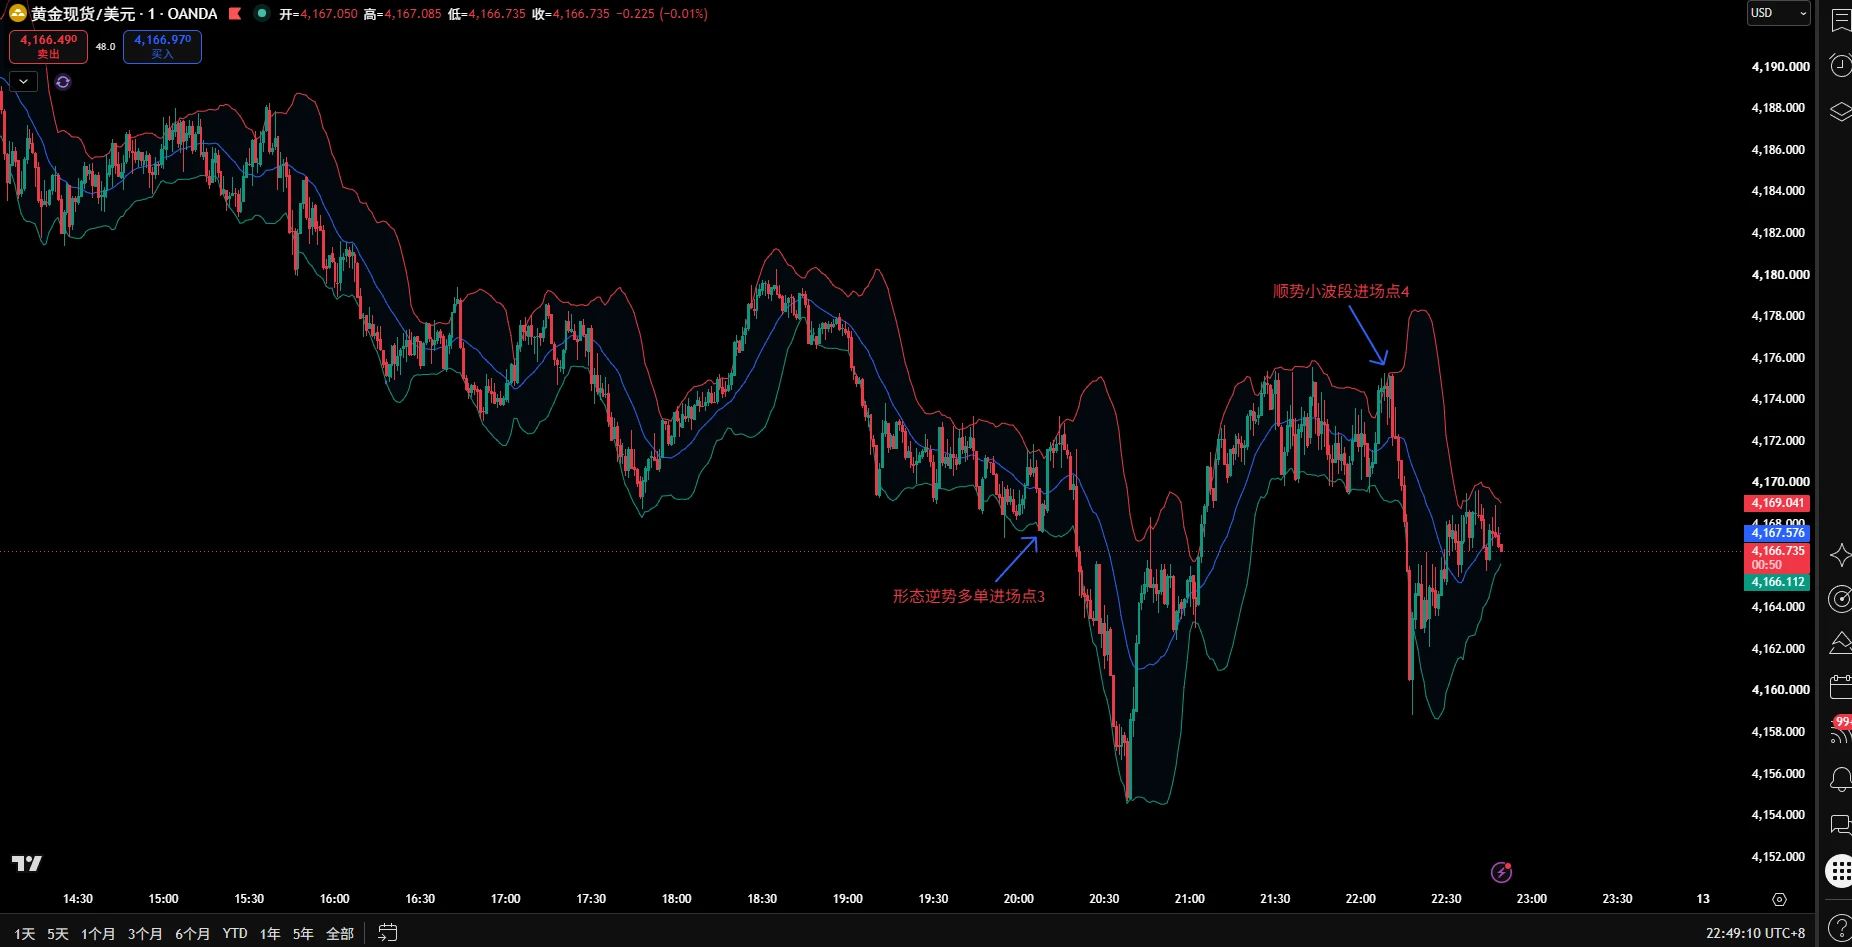
Task: Click the blue price label 4,167.576
Action: (1778, 533)
